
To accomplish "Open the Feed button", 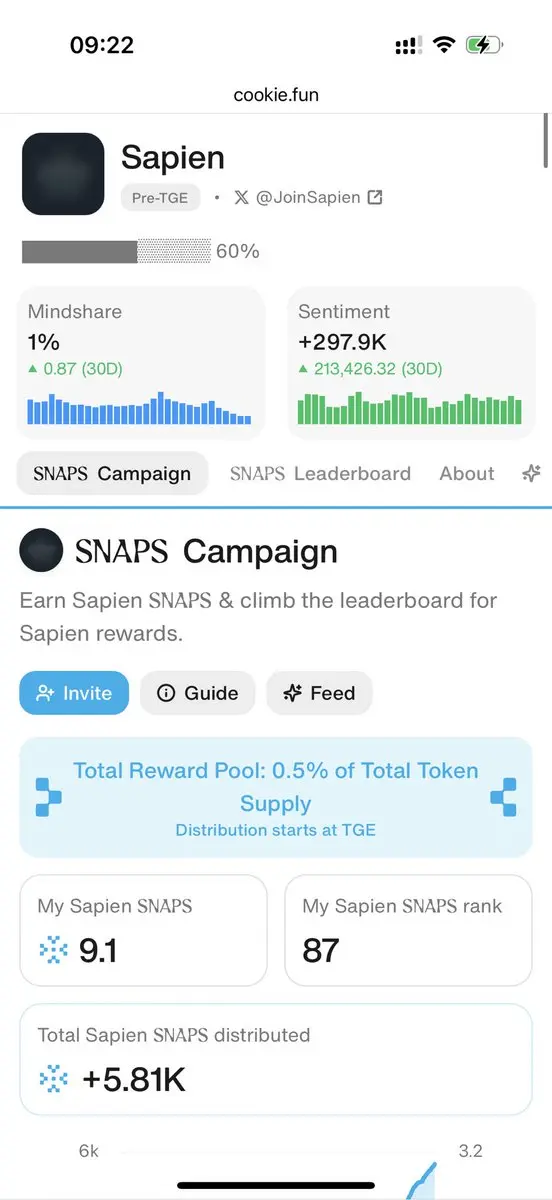I will point(319,693).
